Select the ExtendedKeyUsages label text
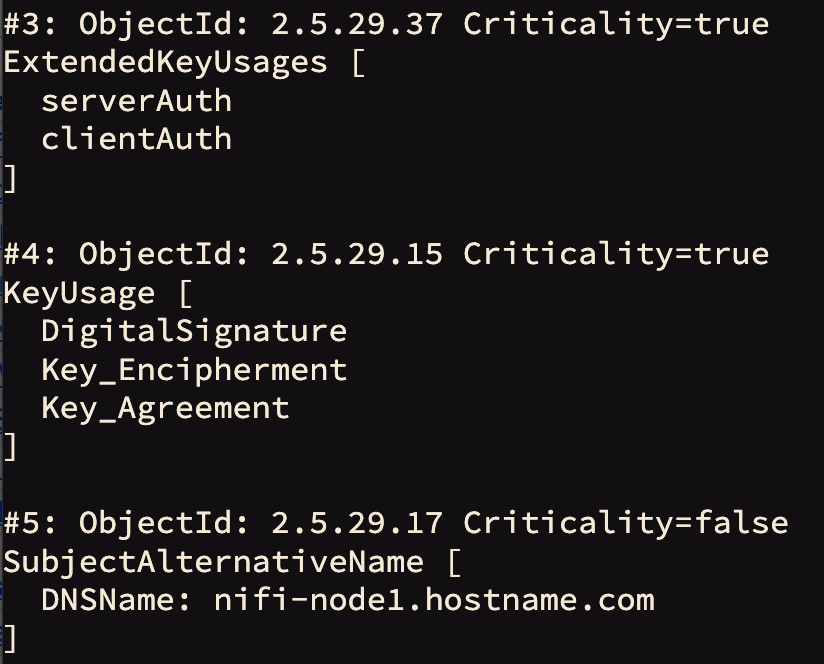This screenshot has width=824, height=664. coord(165,62)
